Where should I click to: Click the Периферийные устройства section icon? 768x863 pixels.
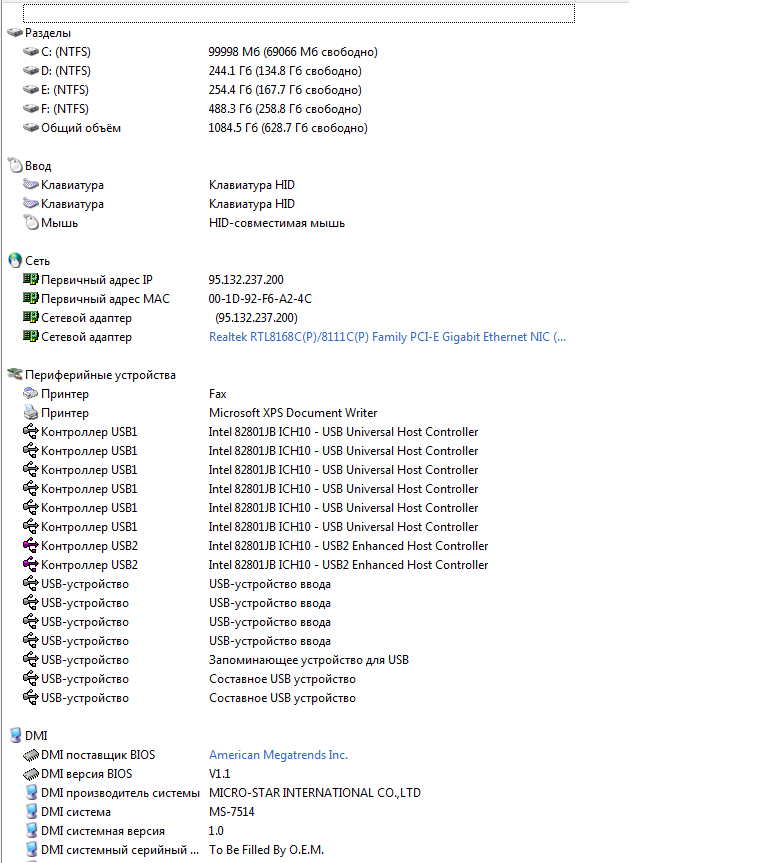15,374
